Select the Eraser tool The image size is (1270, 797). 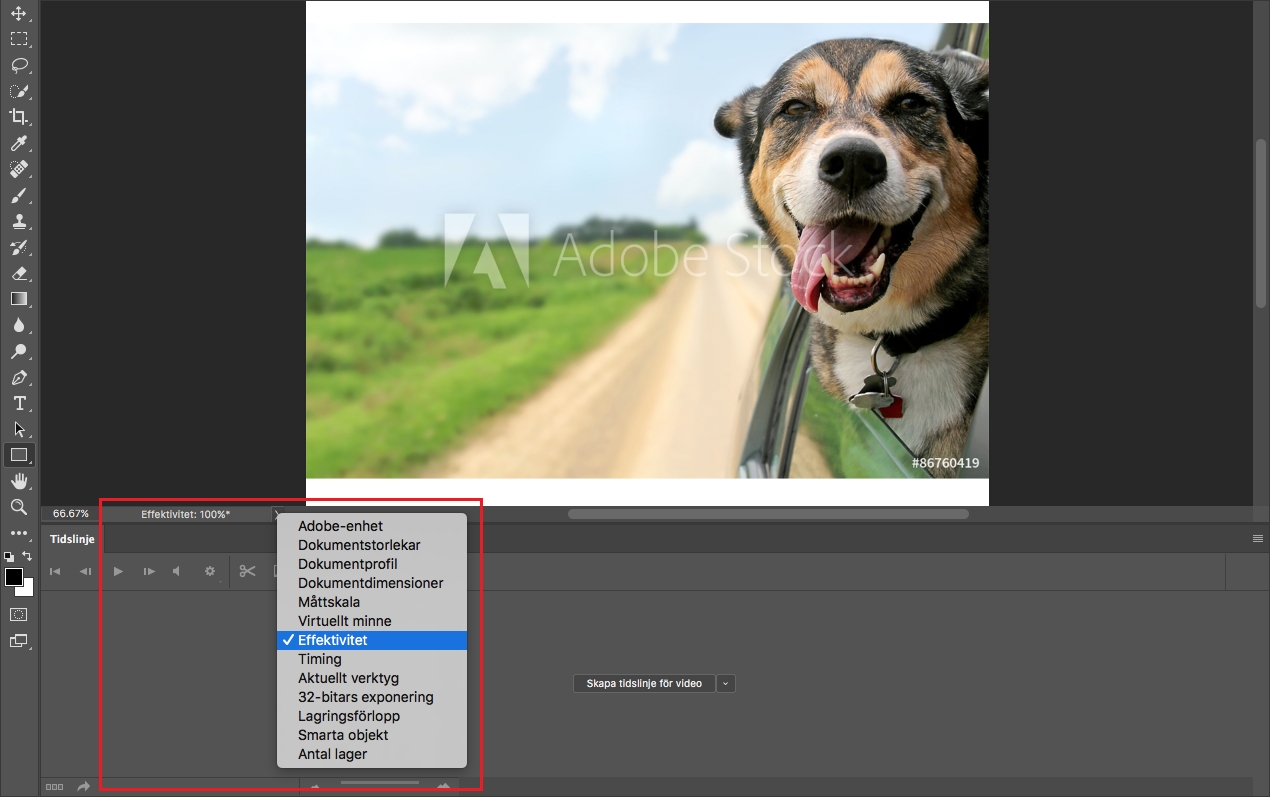tap(19, 273)
